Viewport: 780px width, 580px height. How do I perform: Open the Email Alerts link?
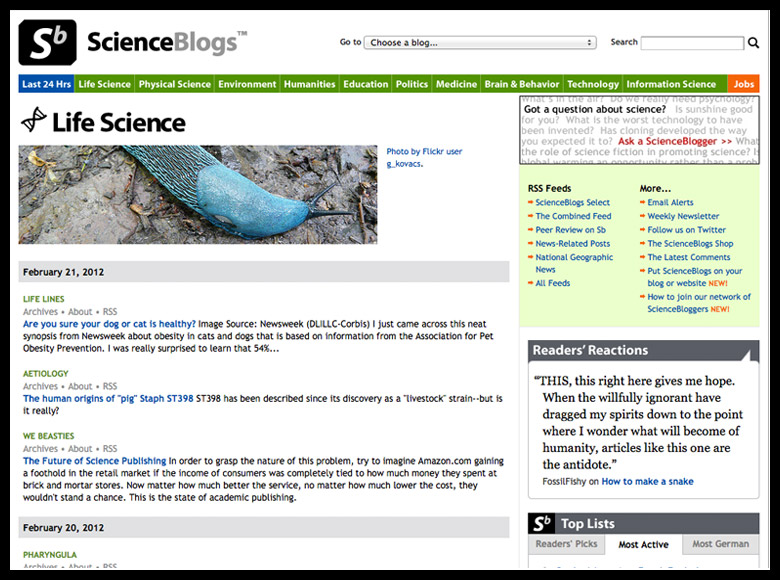click(x=670, y=203)
